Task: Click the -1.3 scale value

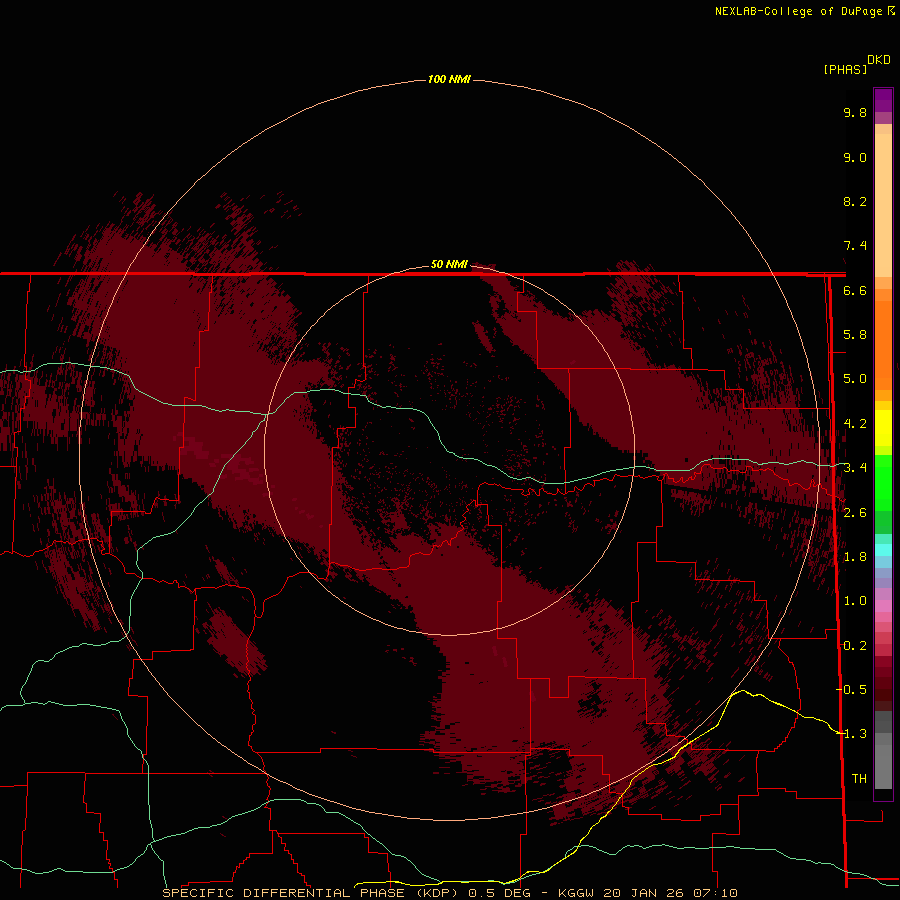Action: coord(852,734)
